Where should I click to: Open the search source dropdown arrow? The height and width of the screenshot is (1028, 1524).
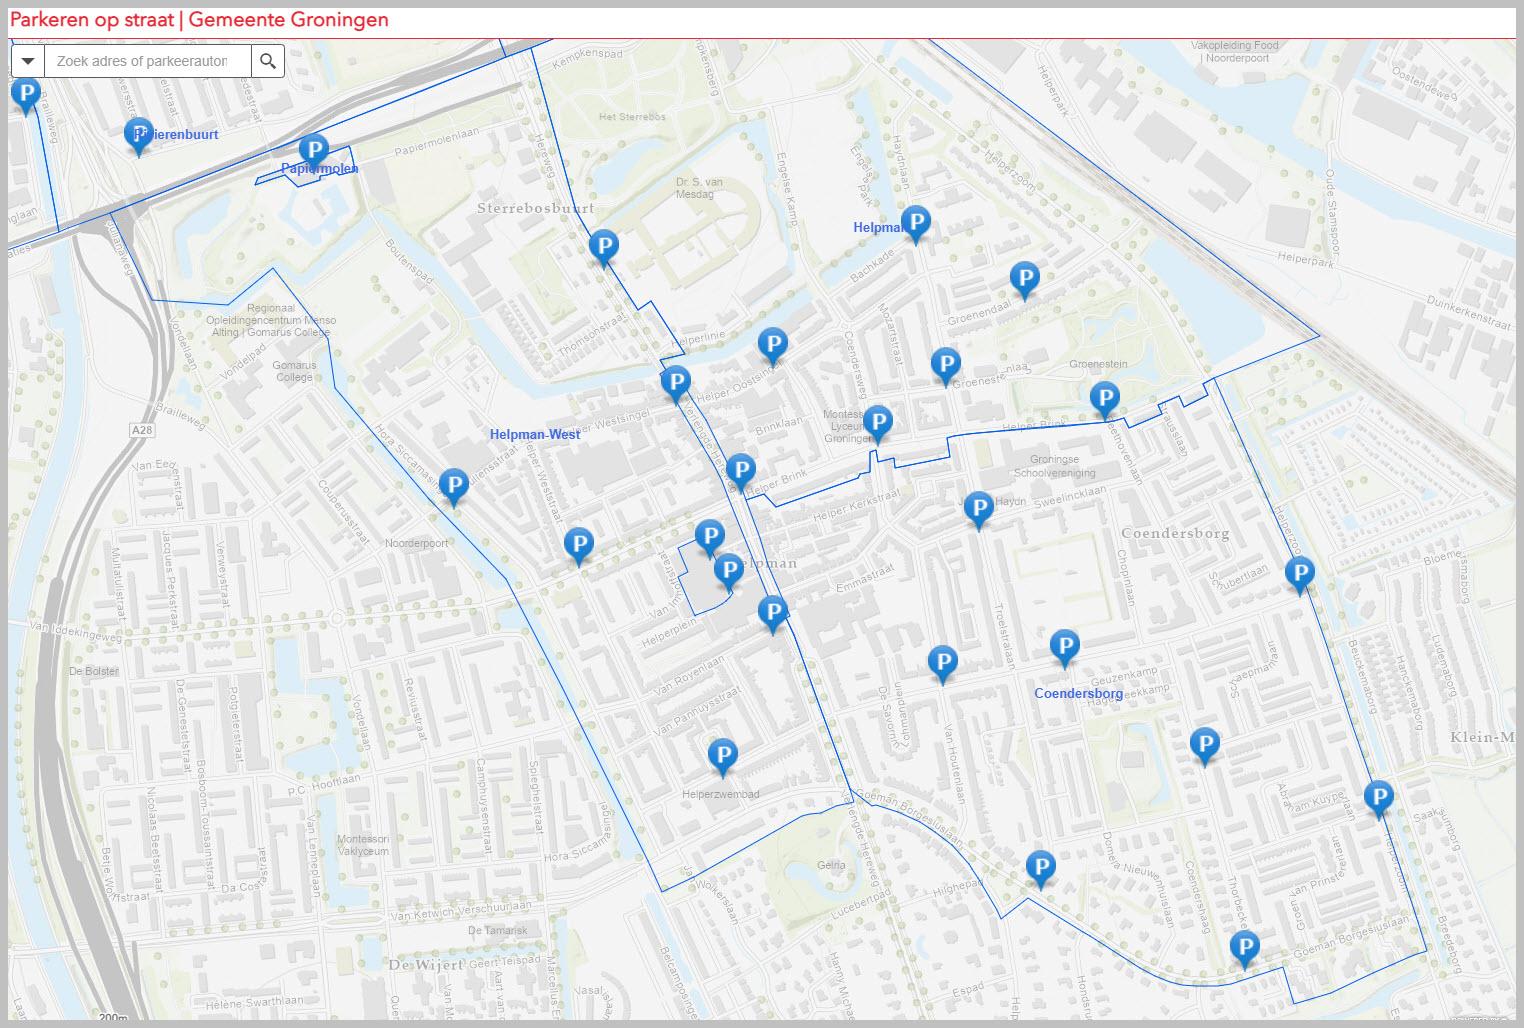[x=28, y=61]
